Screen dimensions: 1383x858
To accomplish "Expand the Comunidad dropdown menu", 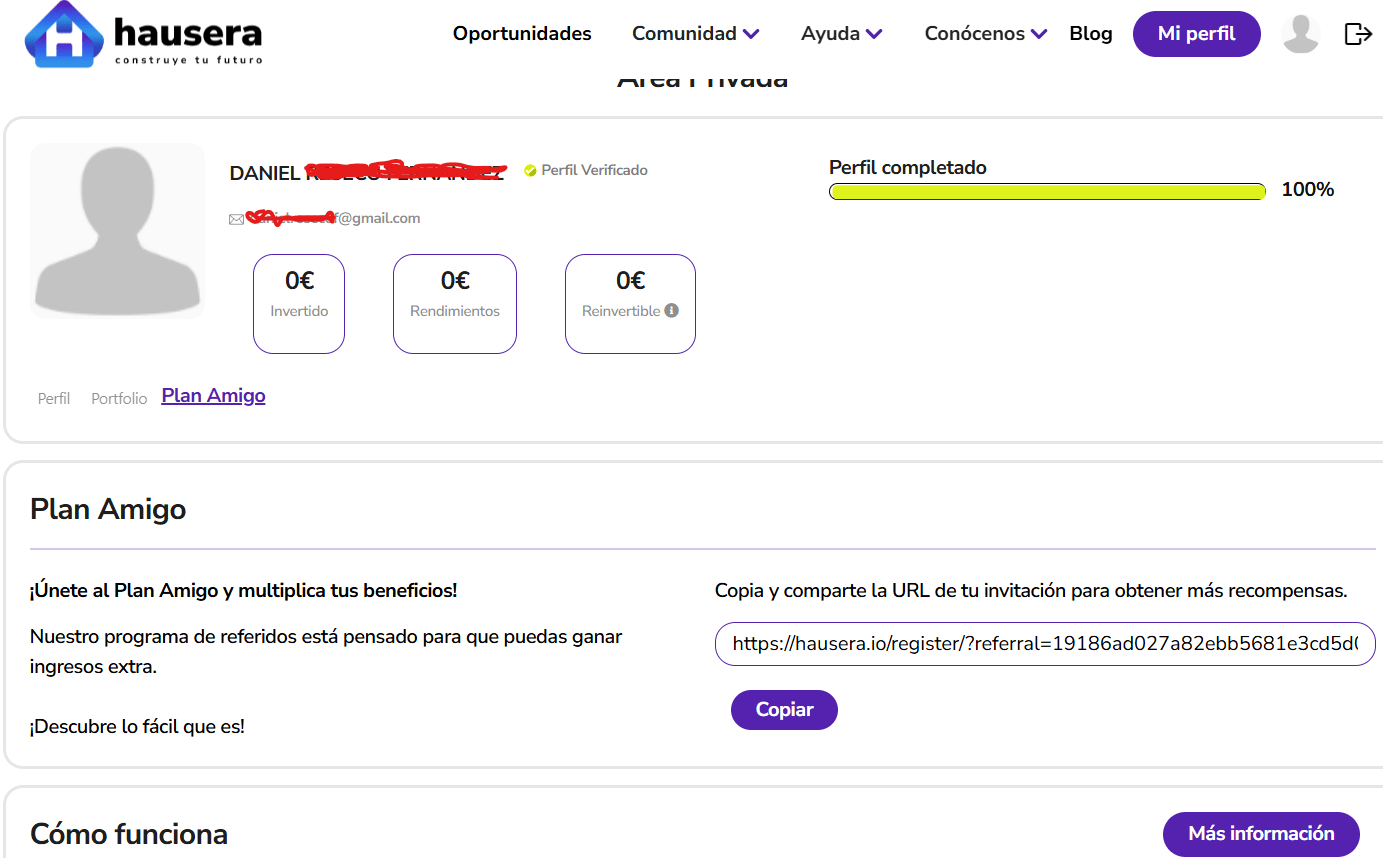I will (x=696, y=34).
